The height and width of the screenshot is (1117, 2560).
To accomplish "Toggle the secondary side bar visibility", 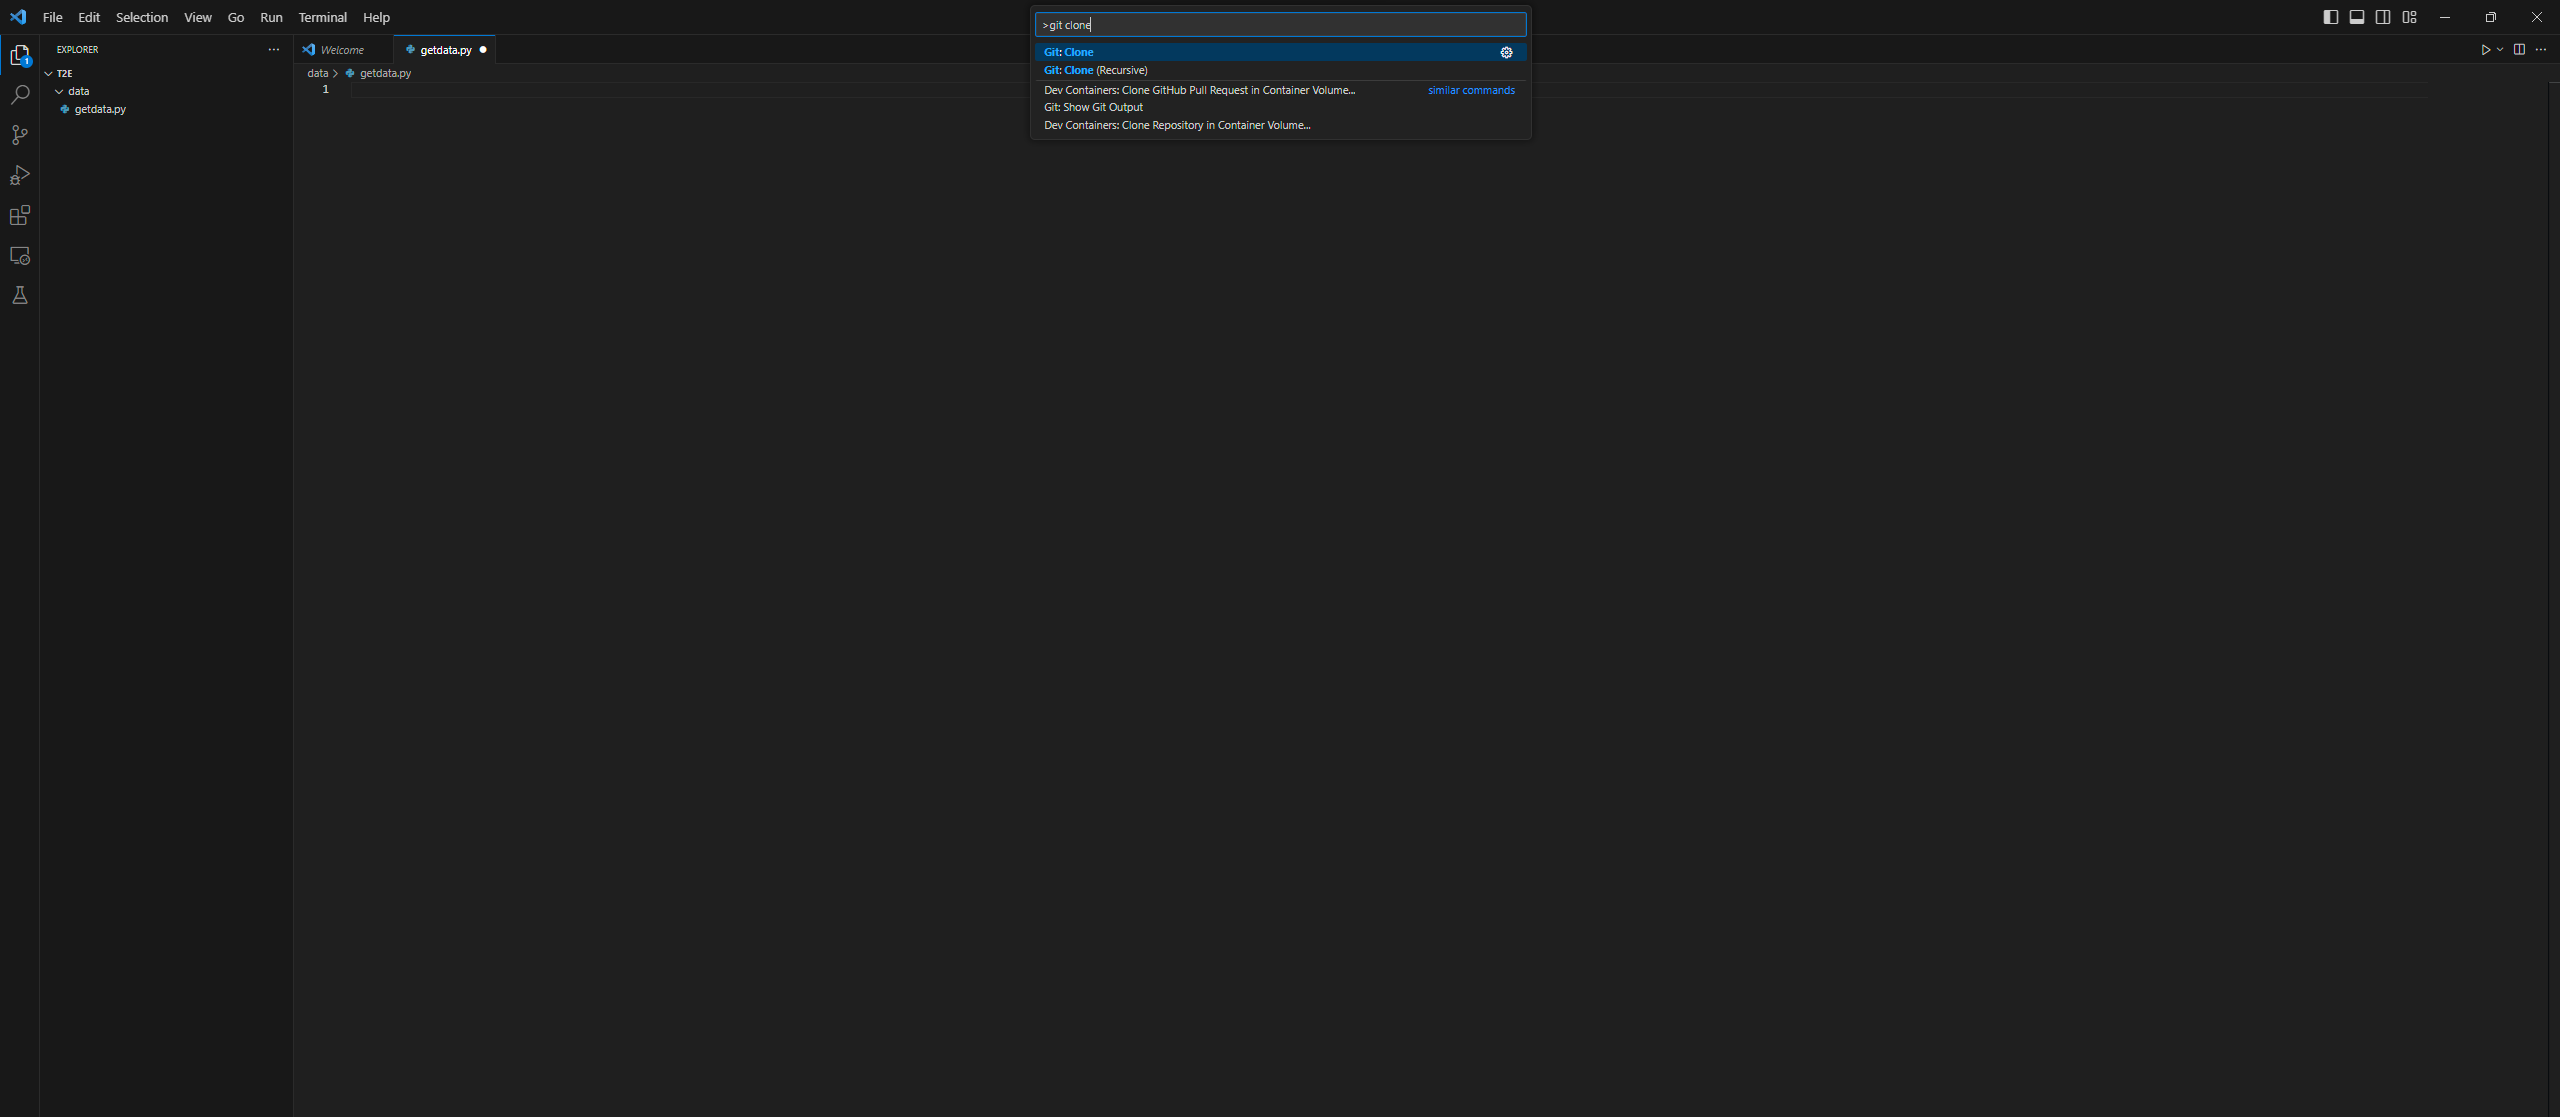I will (x=2383, y=17).
